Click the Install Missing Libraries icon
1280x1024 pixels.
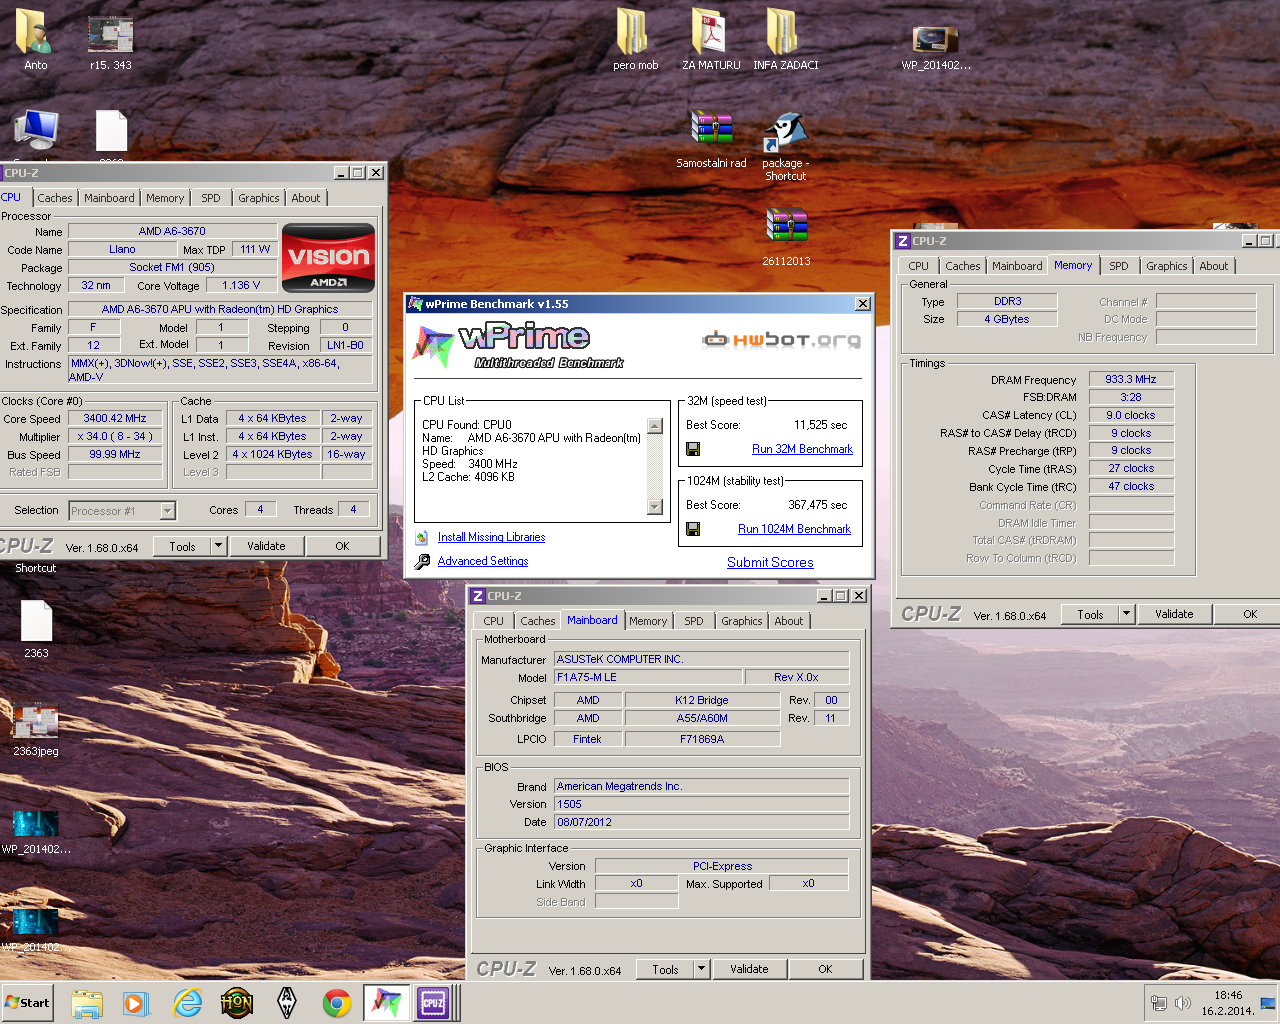pyautogui.click(x=423, y=537)
